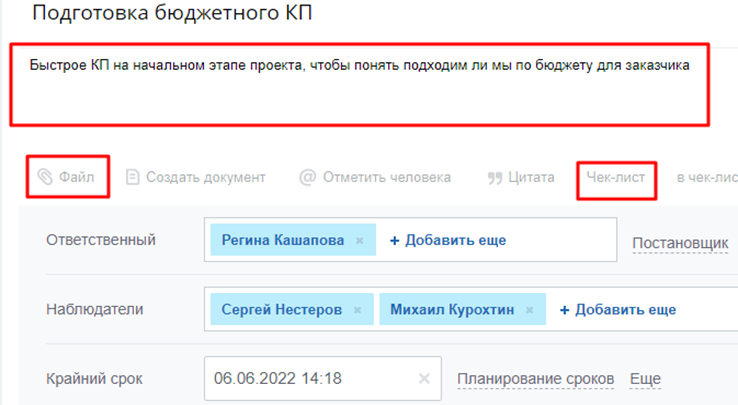This screenshot has height=405, width=738.
Task: Click the Создать документ document icon
Action: click(133, 177)
